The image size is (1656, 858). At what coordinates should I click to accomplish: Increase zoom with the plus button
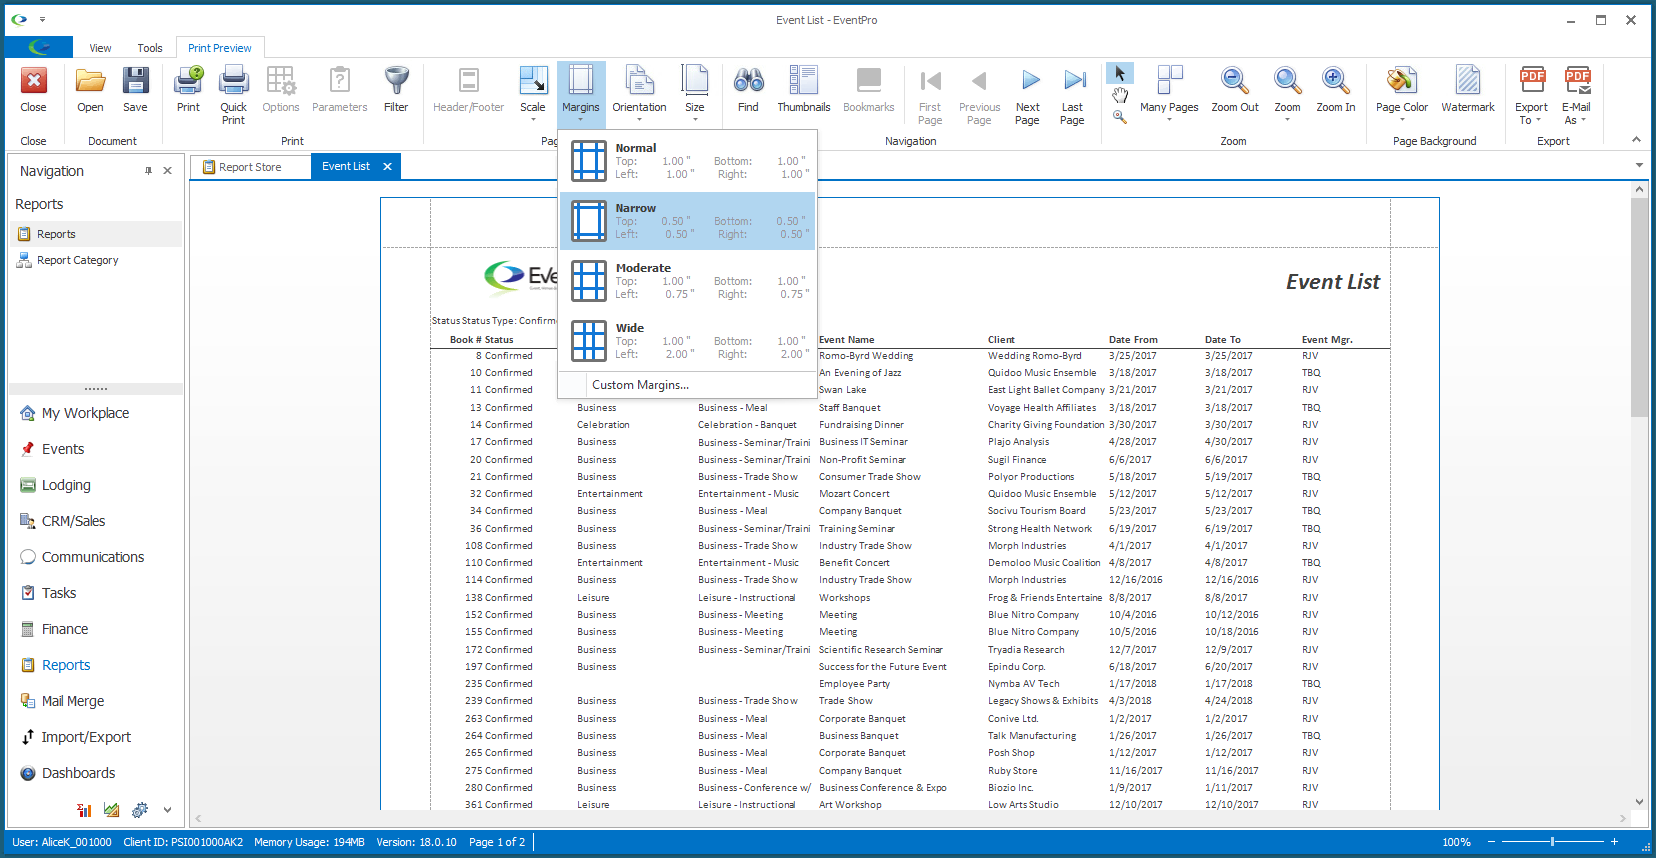[1614, 842]
